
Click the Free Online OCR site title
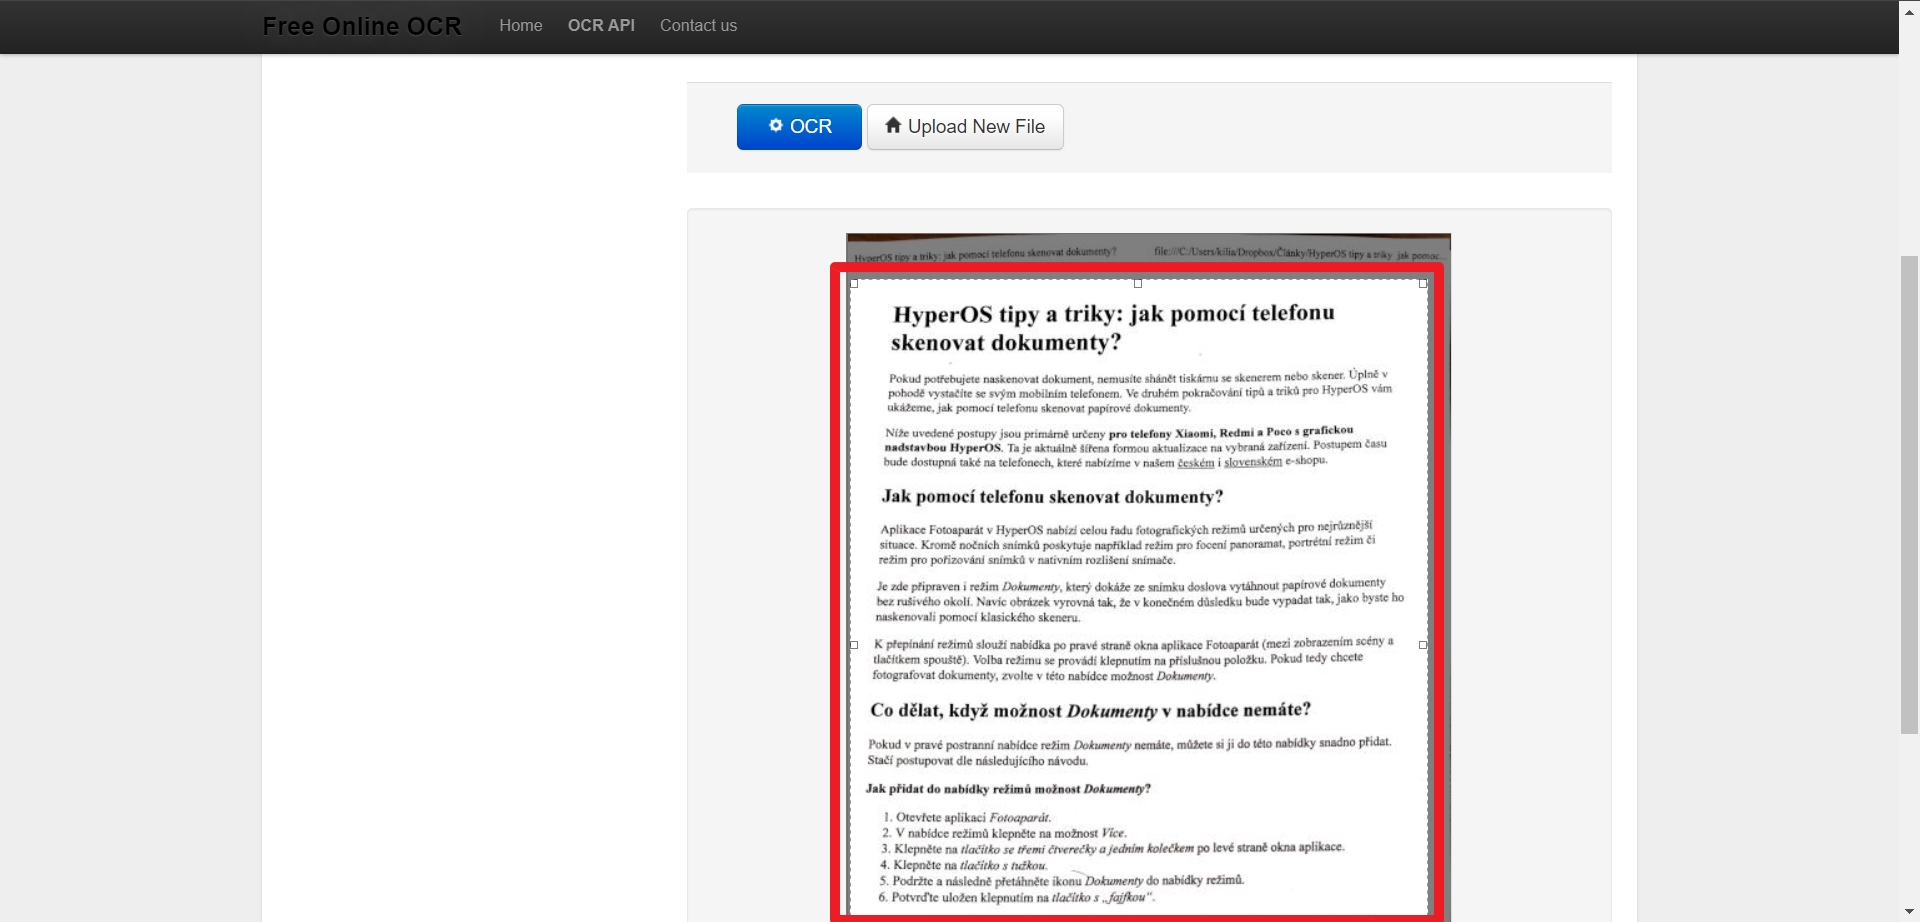[x=362, y=27]
